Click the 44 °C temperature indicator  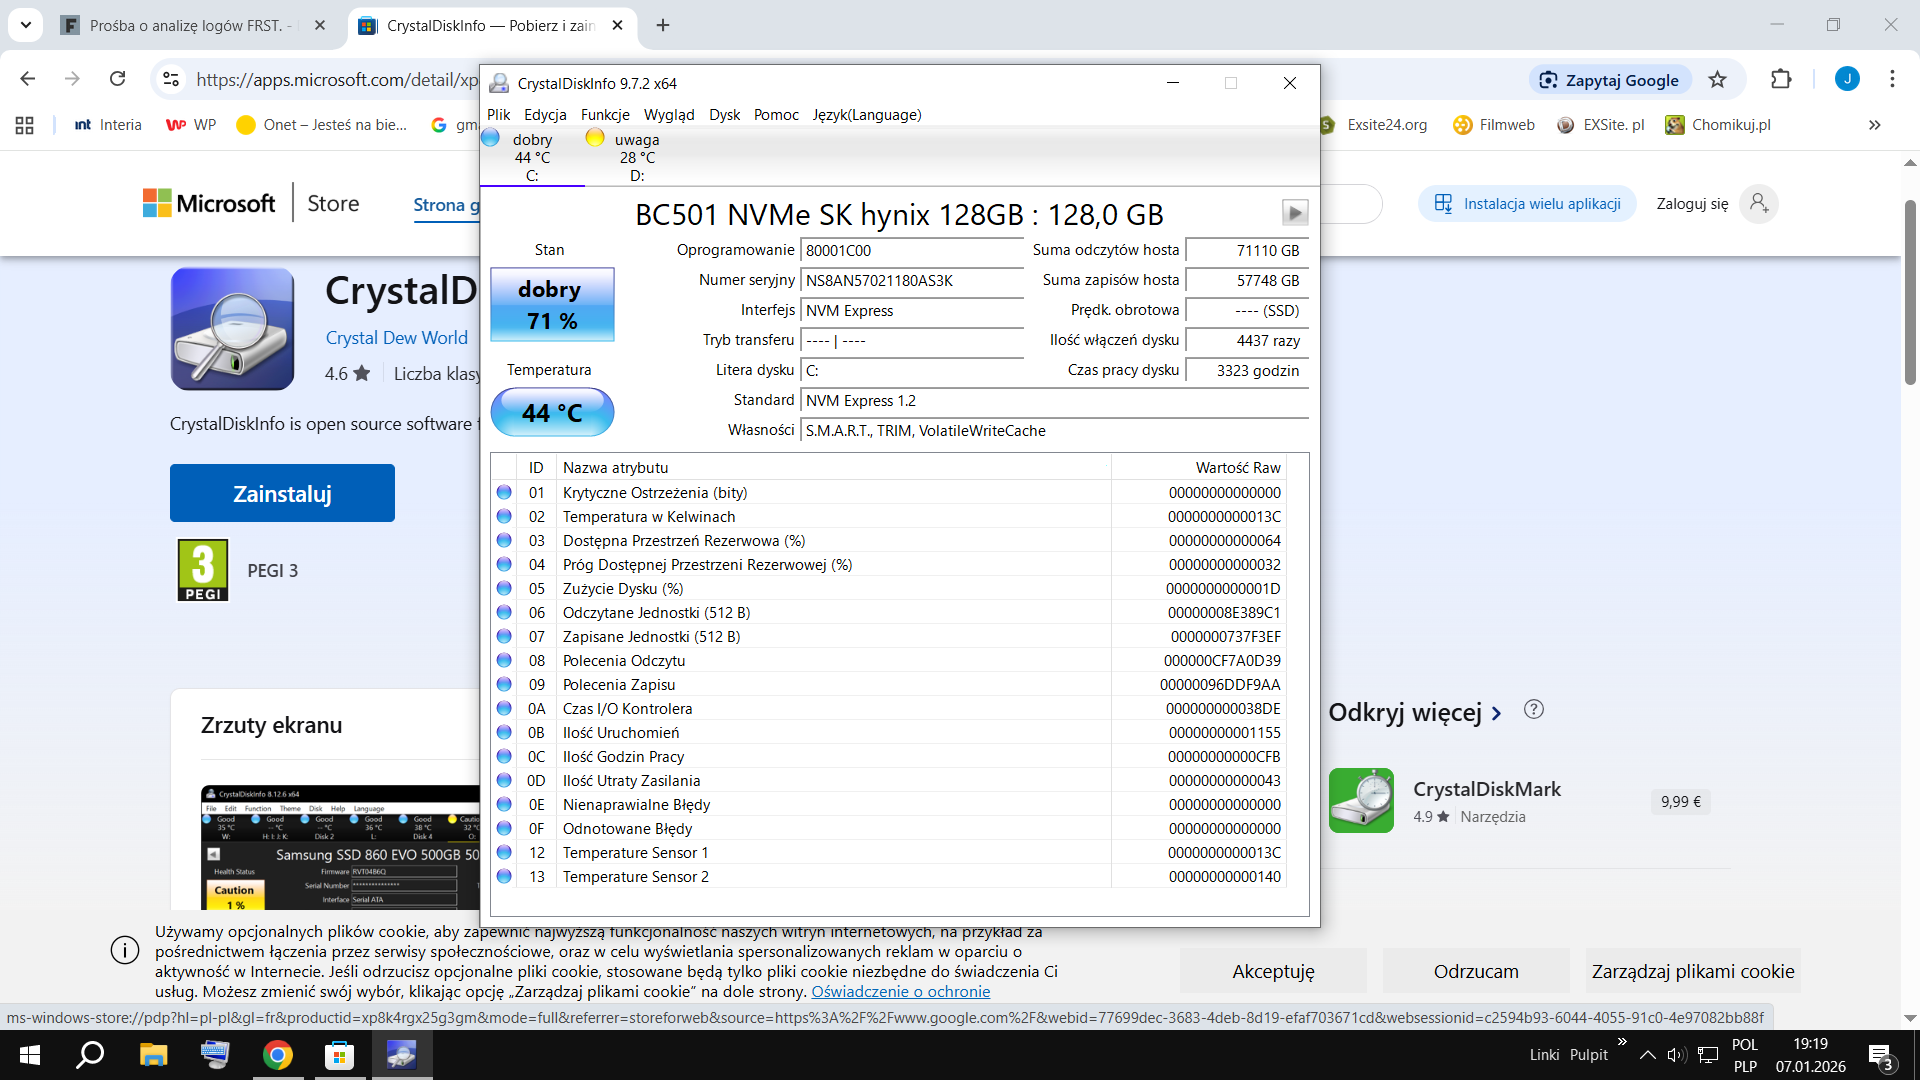552,412
